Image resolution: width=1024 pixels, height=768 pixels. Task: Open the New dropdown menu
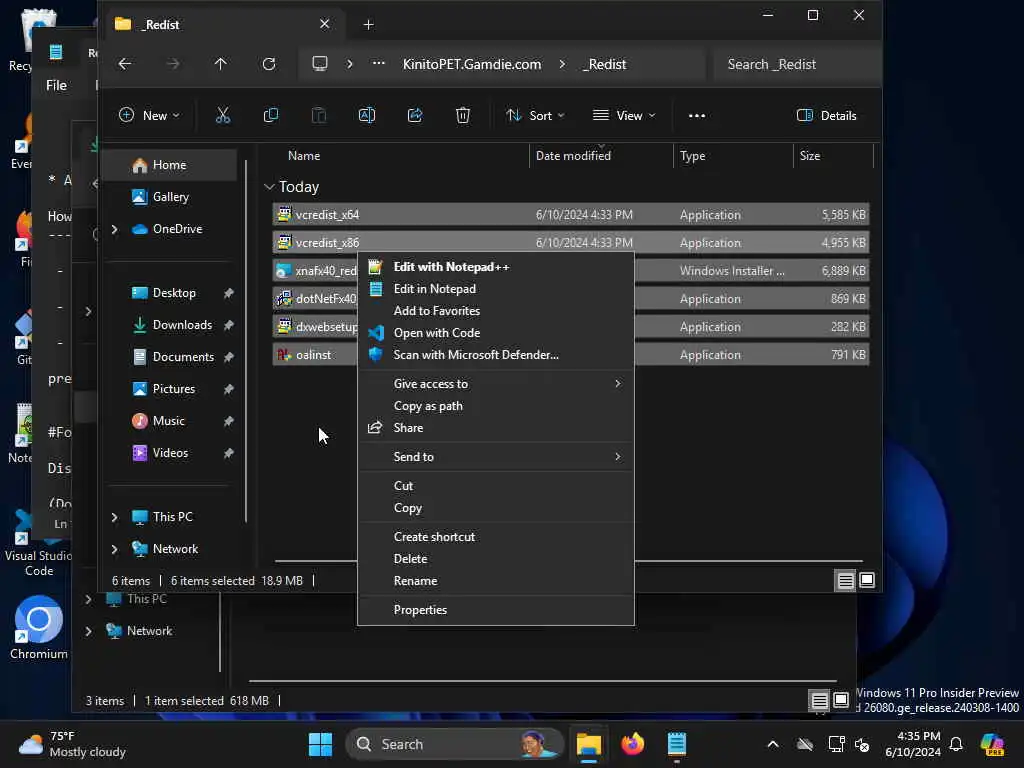click(150, 116)
